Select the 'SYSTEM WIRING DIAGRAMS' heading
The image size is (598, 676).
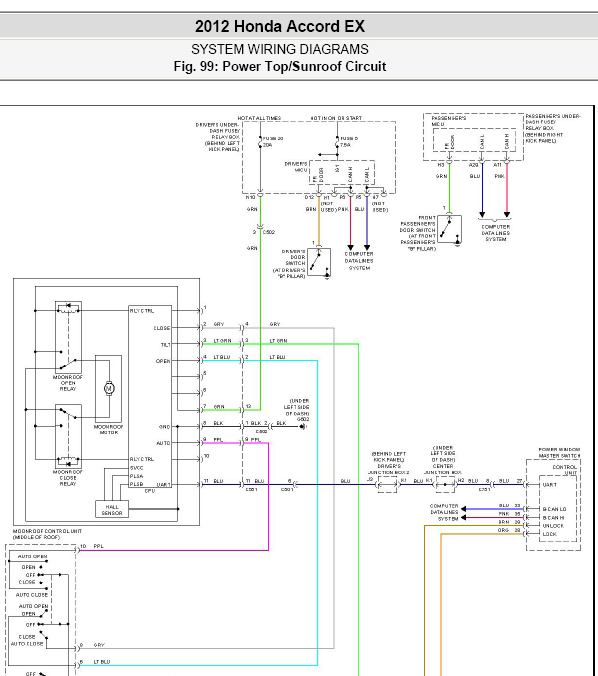(280, 49)
